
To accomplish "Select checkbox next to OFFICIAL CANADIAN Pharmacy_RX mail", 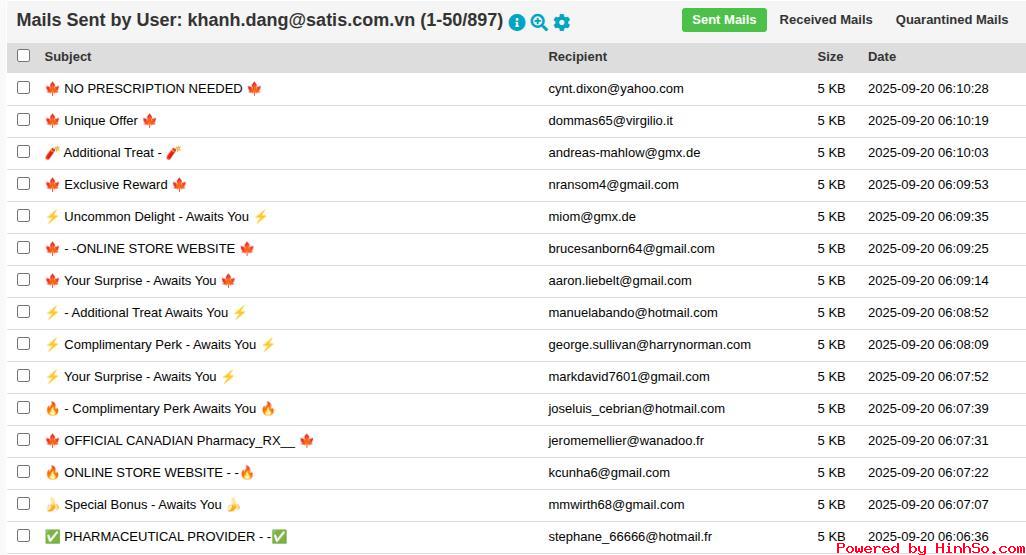I will pos(24,440).
